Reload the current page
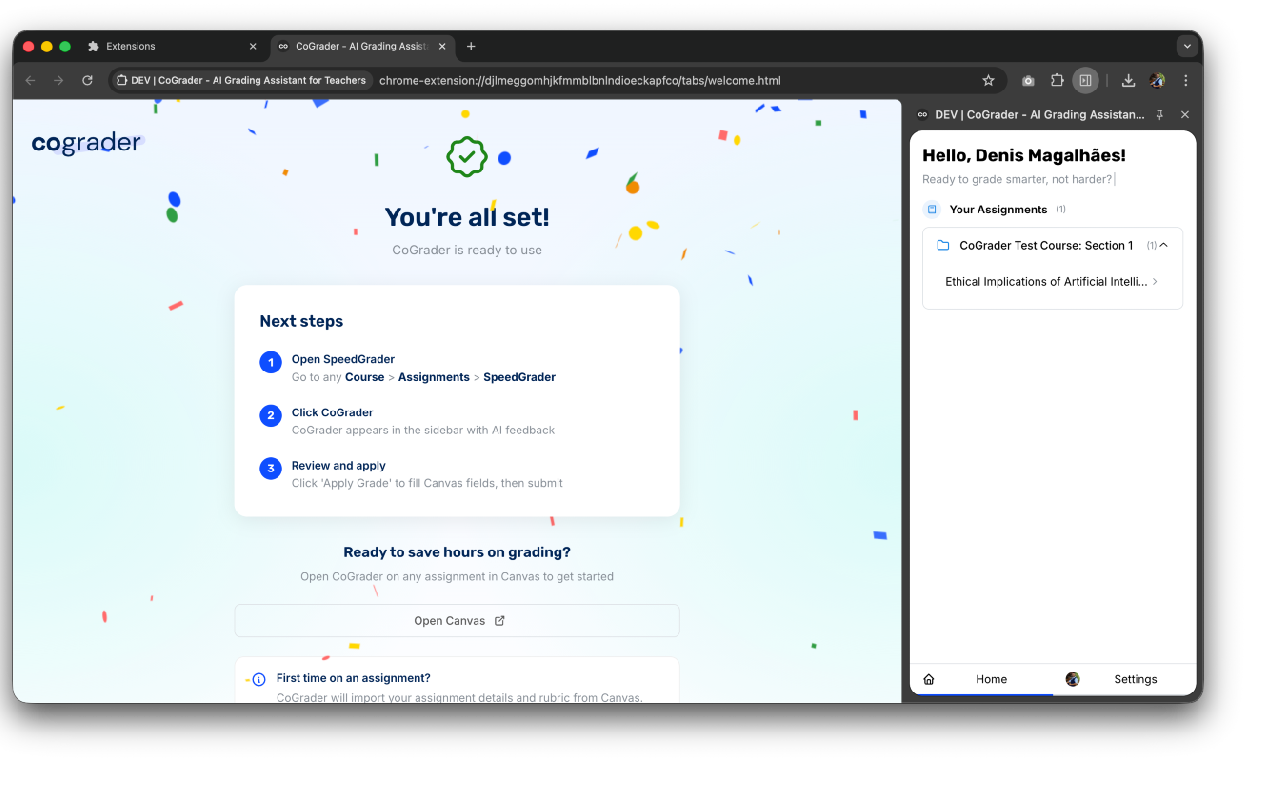Screen dimensions: 1280x800 [88, 80]
